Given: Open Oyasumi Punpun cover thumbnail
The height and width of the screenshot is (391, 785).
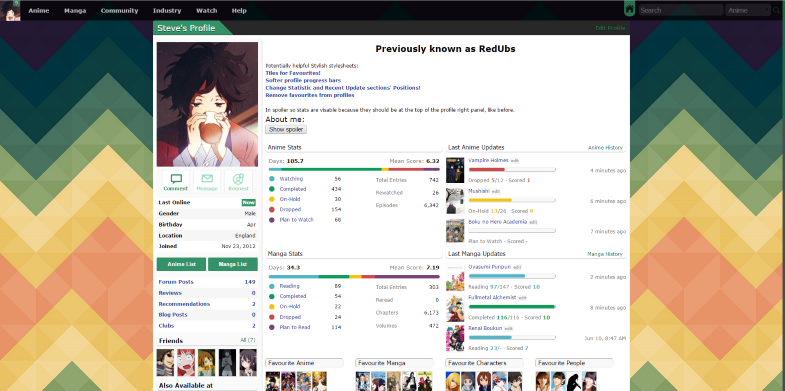Looking at the screenshot, I should (x=455, y=277).
